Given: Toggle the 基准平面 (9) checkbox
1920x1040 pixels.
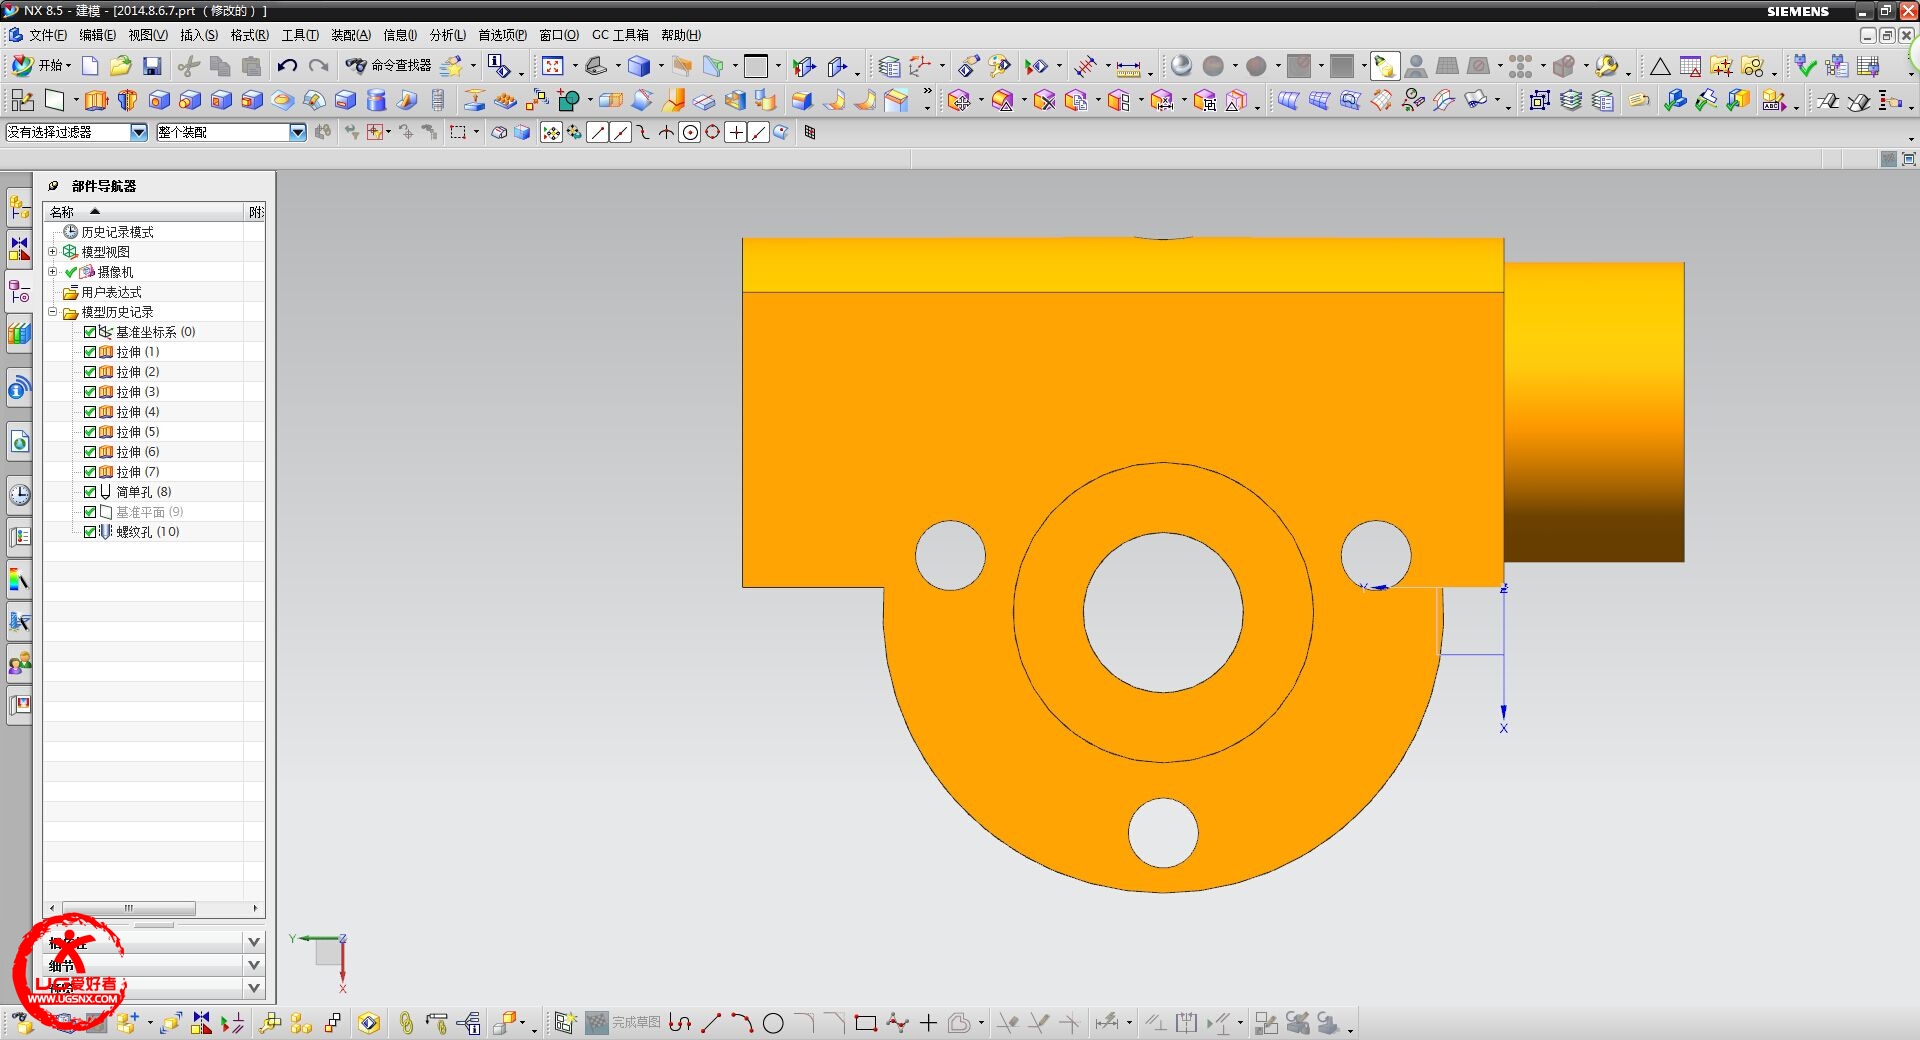Looking at the screenshot, I should [x=90, y=512].
